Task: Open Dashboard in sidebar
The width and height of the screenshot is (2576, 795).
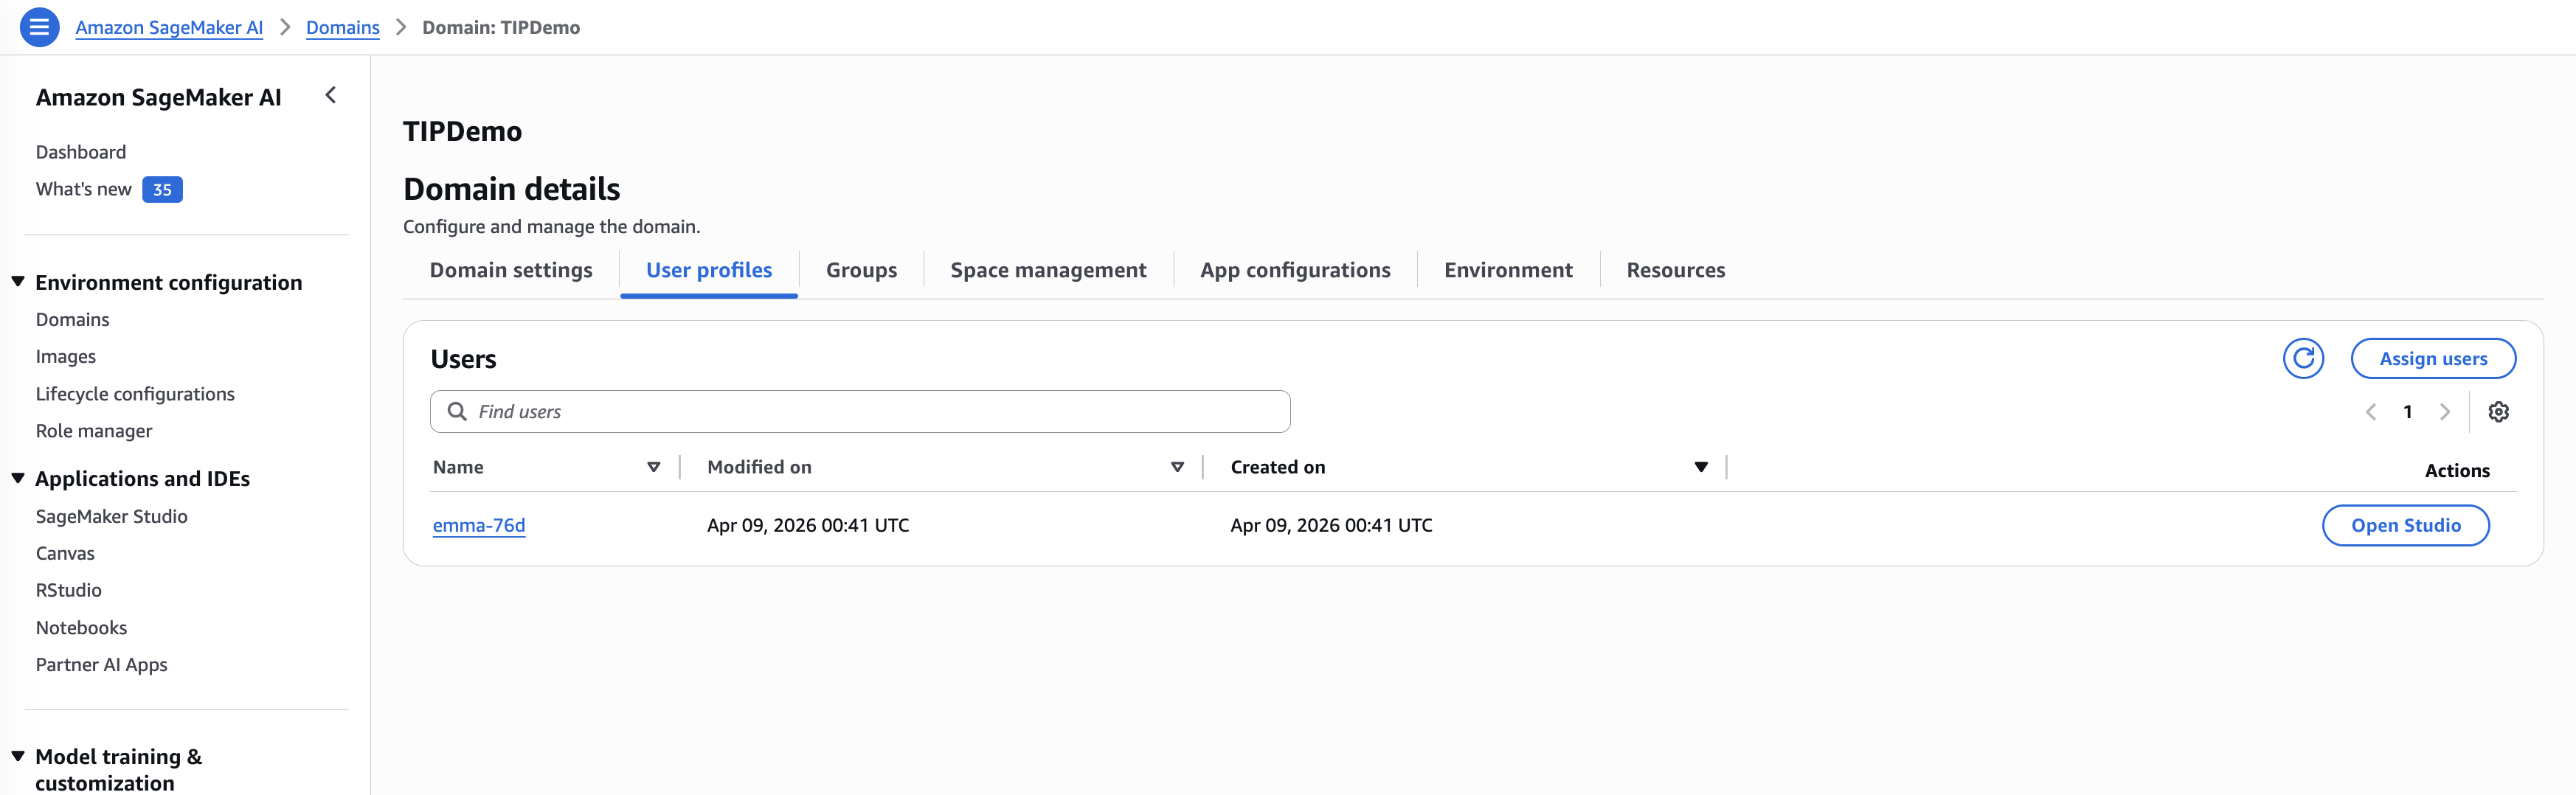Action: [x=81, y=152]
